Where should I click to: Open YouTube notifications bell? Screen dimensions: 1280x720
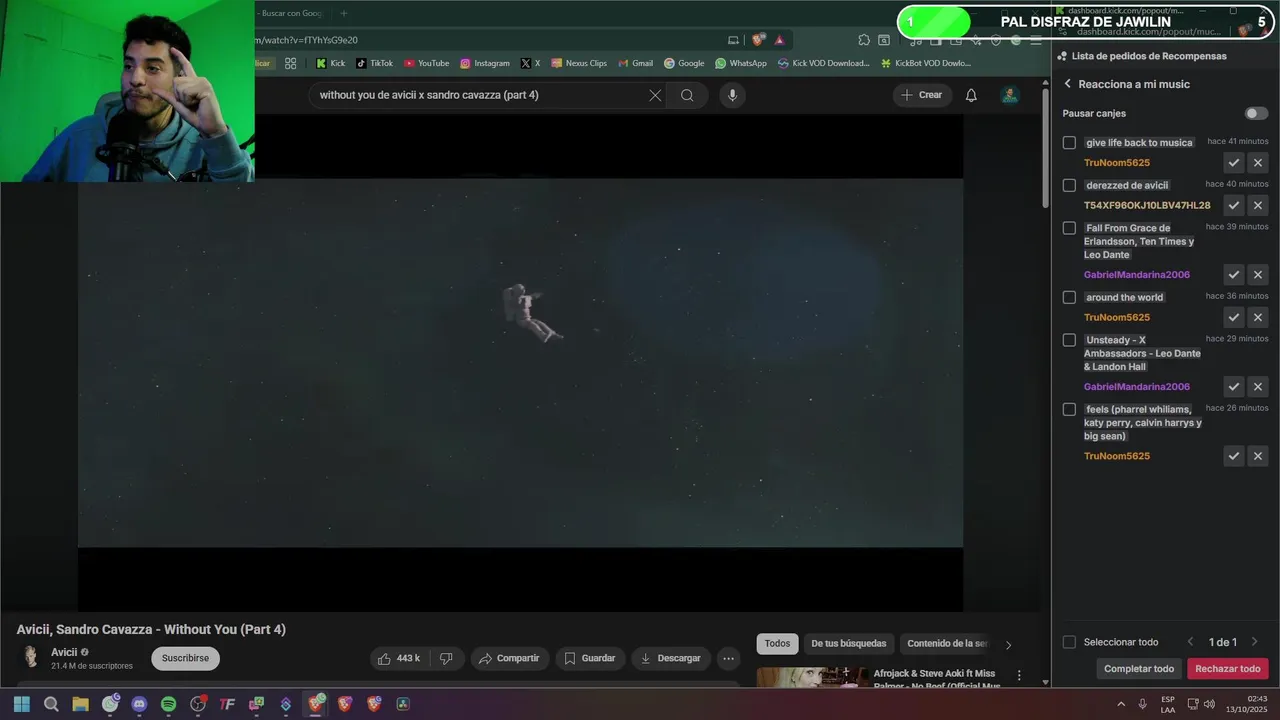pyautogui.click(x=971, y=95)
